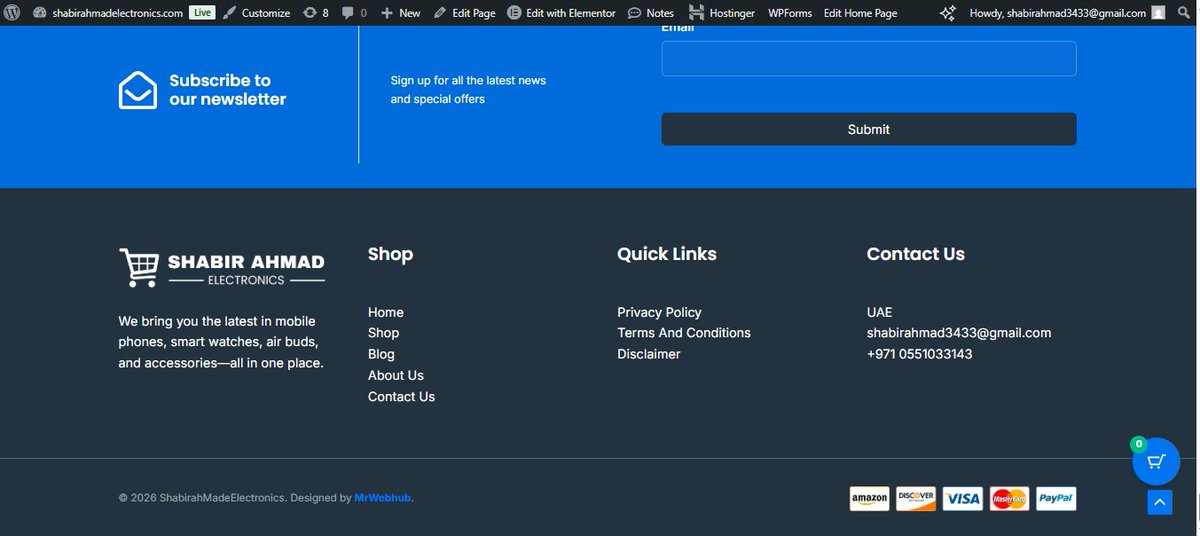Screen dimensions: 1200x536
Task: Click the MasterCard payment icon
Action: [1009, 498]
